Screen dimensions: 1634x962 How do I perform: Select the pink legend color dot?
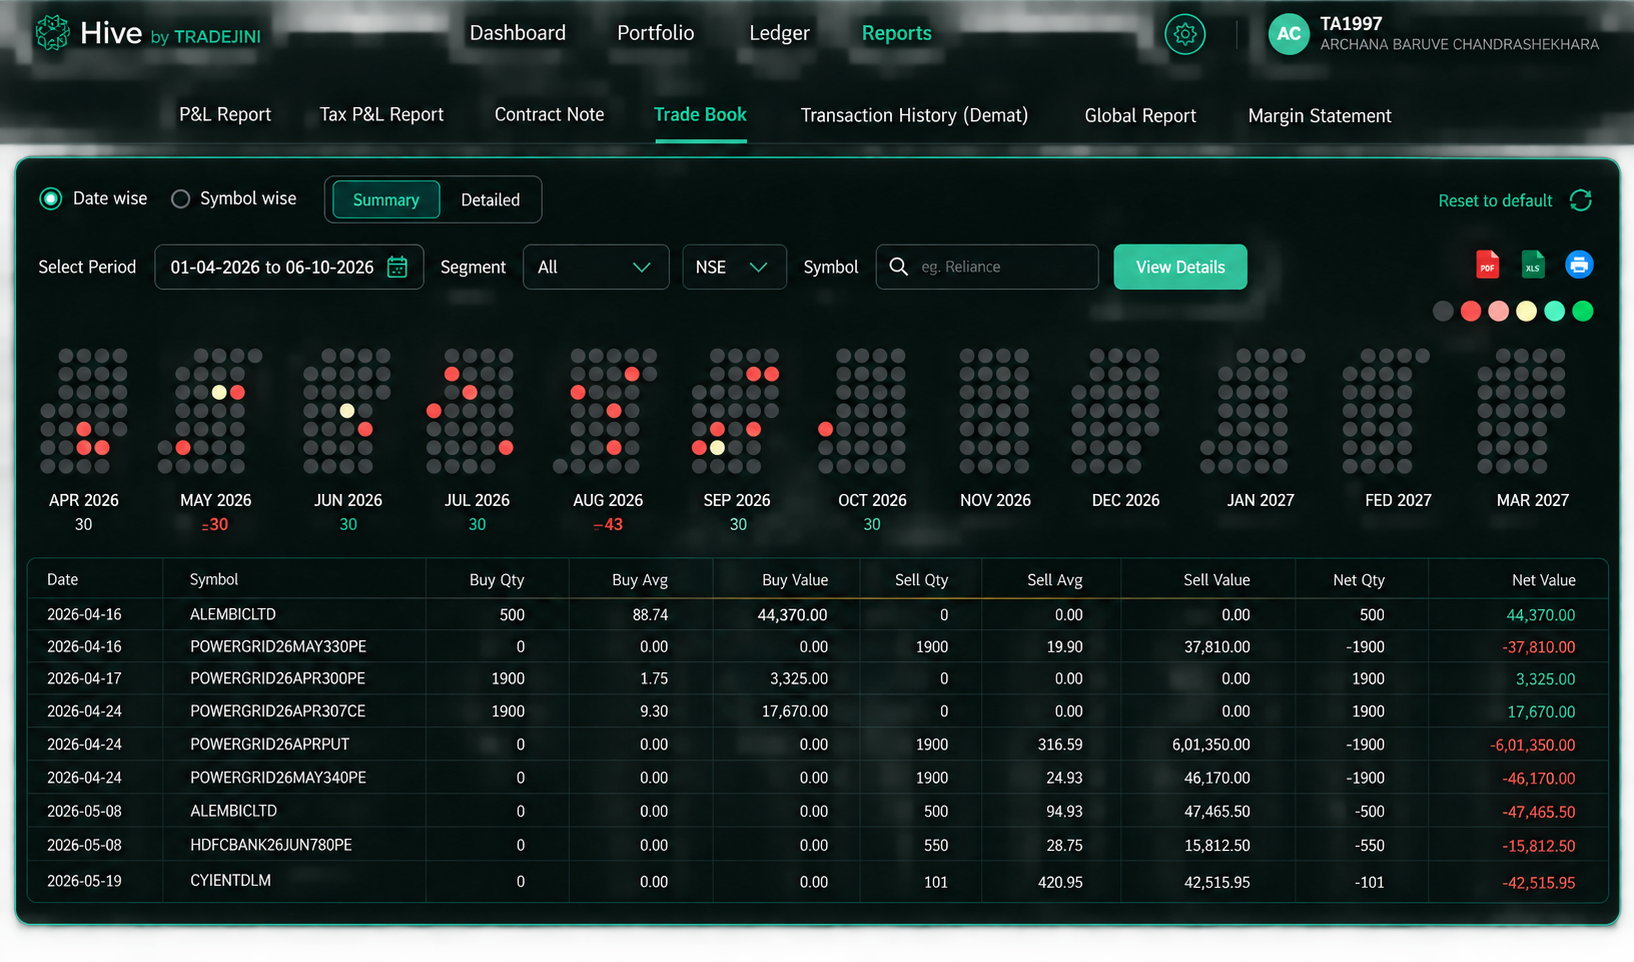pos(1498,311)
